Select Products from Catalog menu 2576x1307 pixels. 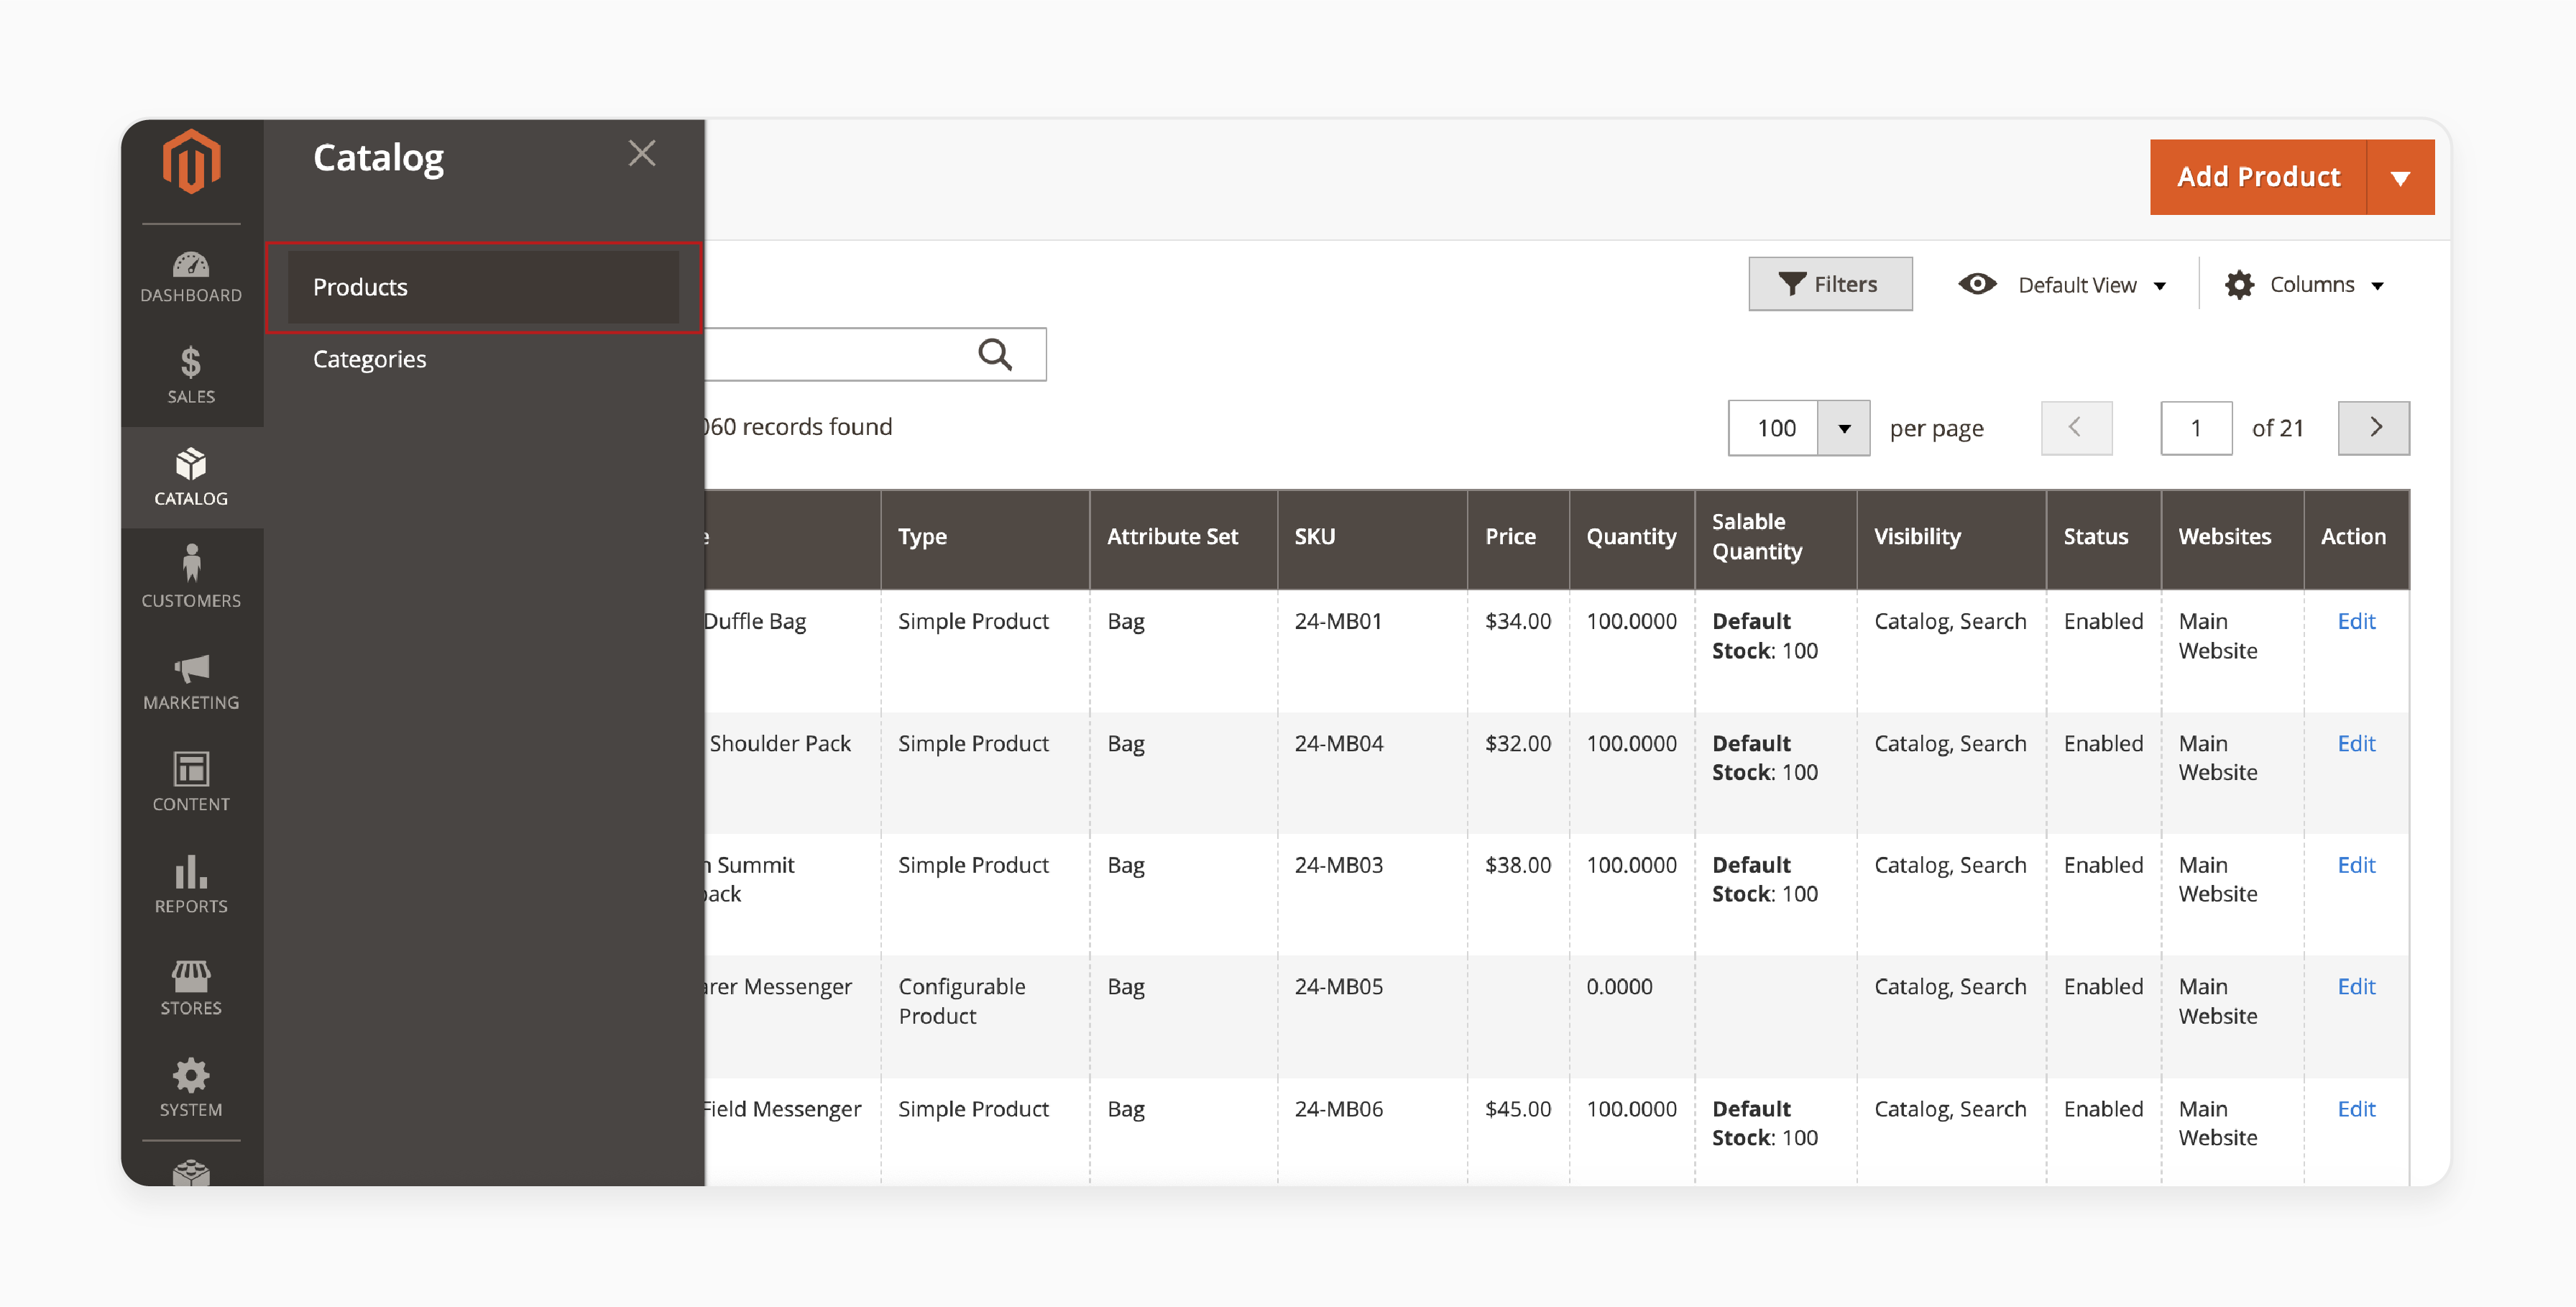pos(360,285)
